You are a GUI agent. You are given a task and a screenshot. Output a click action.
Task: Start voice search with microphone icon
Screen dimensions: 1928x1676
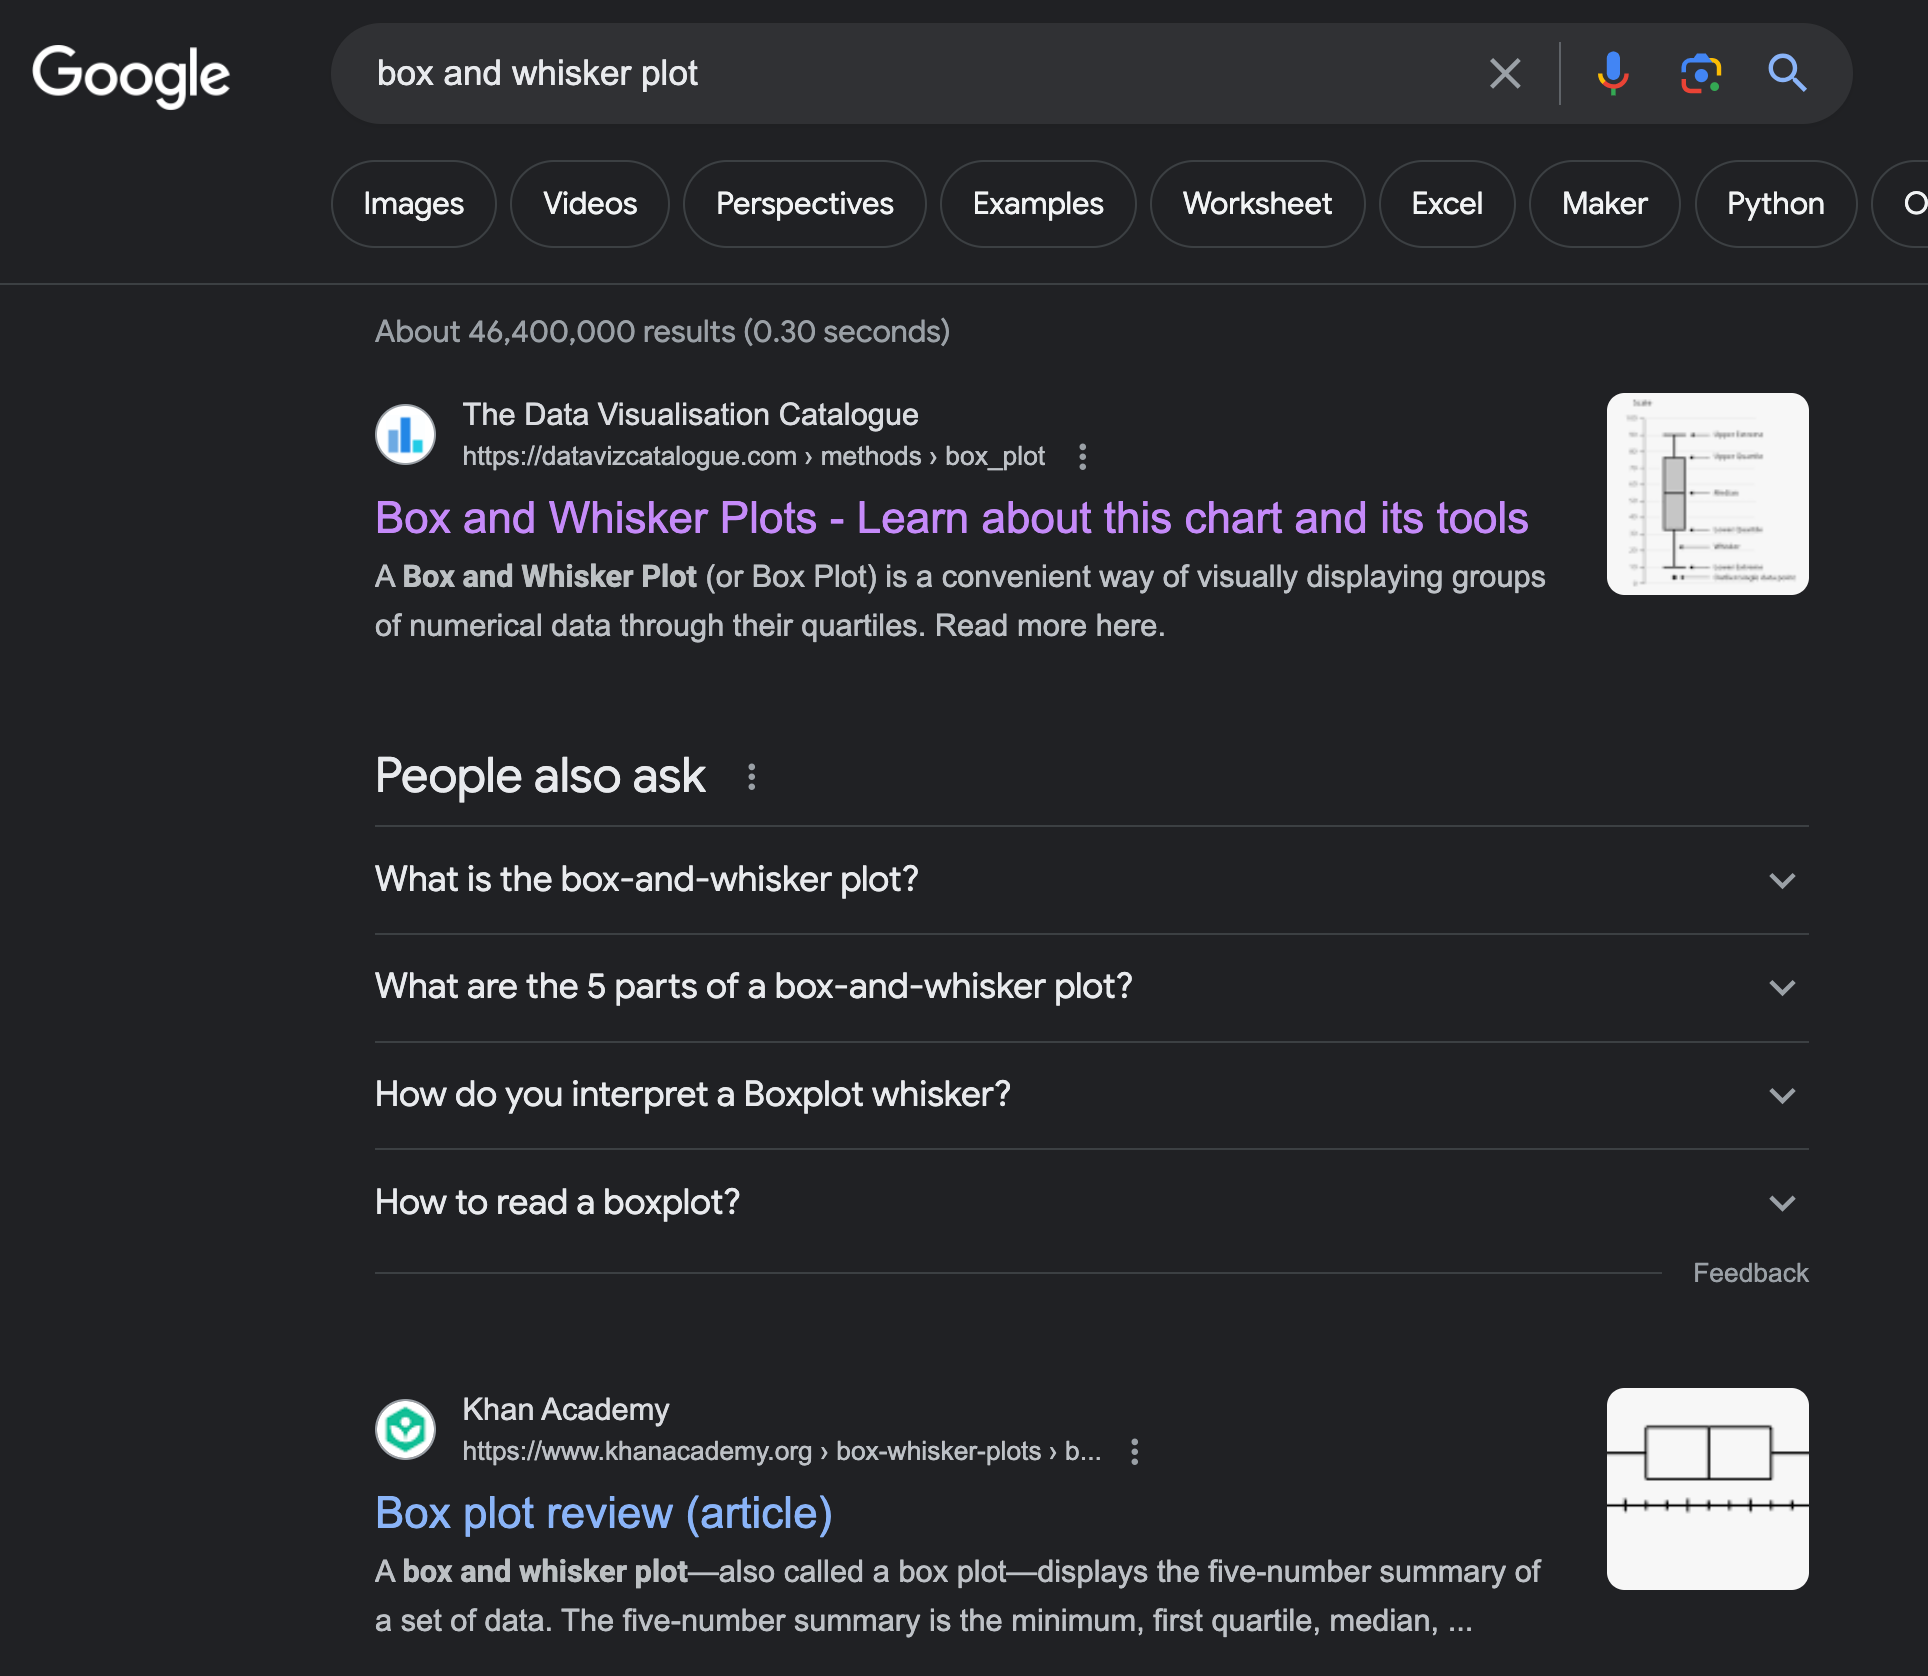(x=1612, y=73)
